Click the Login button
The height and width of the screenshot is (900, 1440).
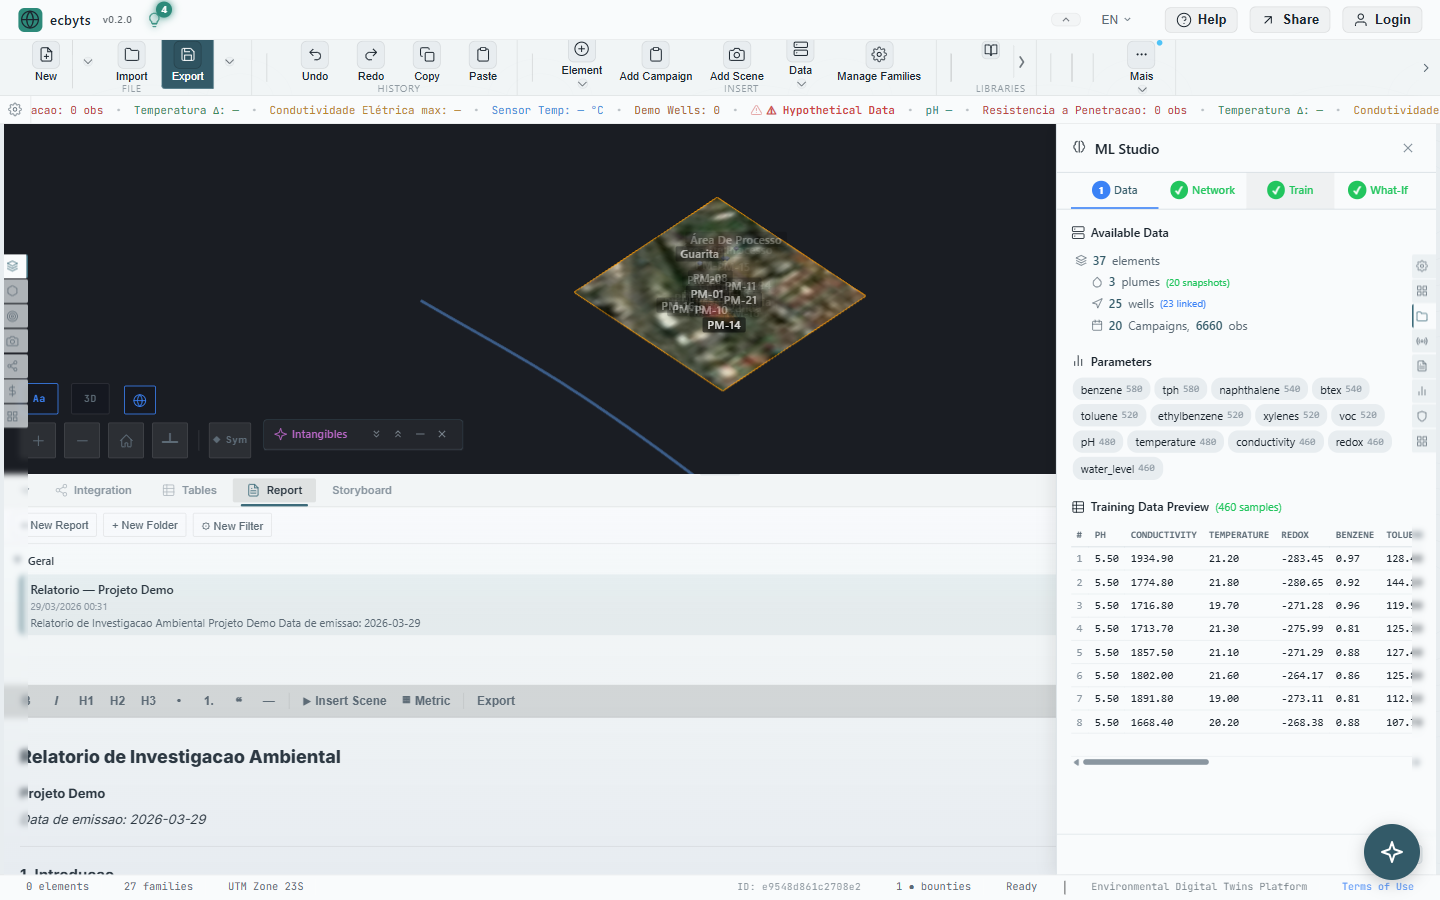[x=1382, y=19]
